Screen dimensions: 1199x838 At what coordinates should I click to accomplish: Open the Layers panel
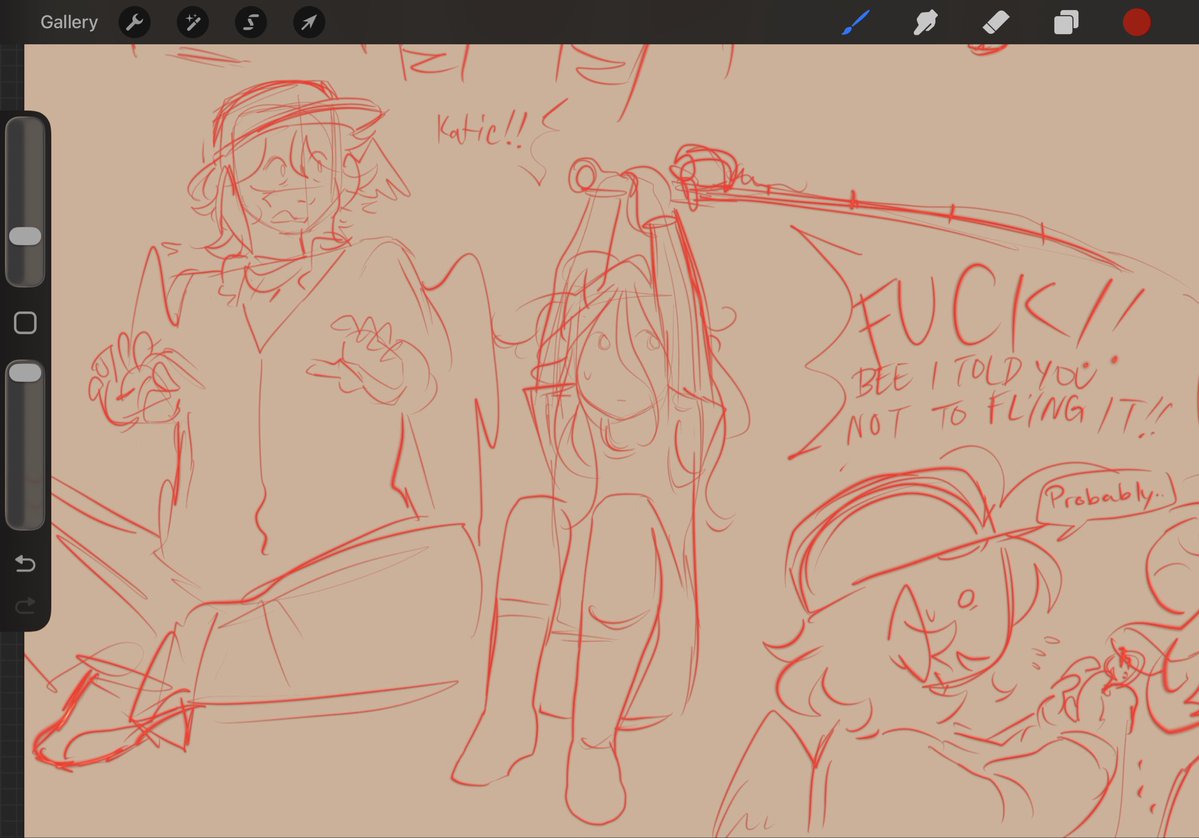coord(1066,22)
